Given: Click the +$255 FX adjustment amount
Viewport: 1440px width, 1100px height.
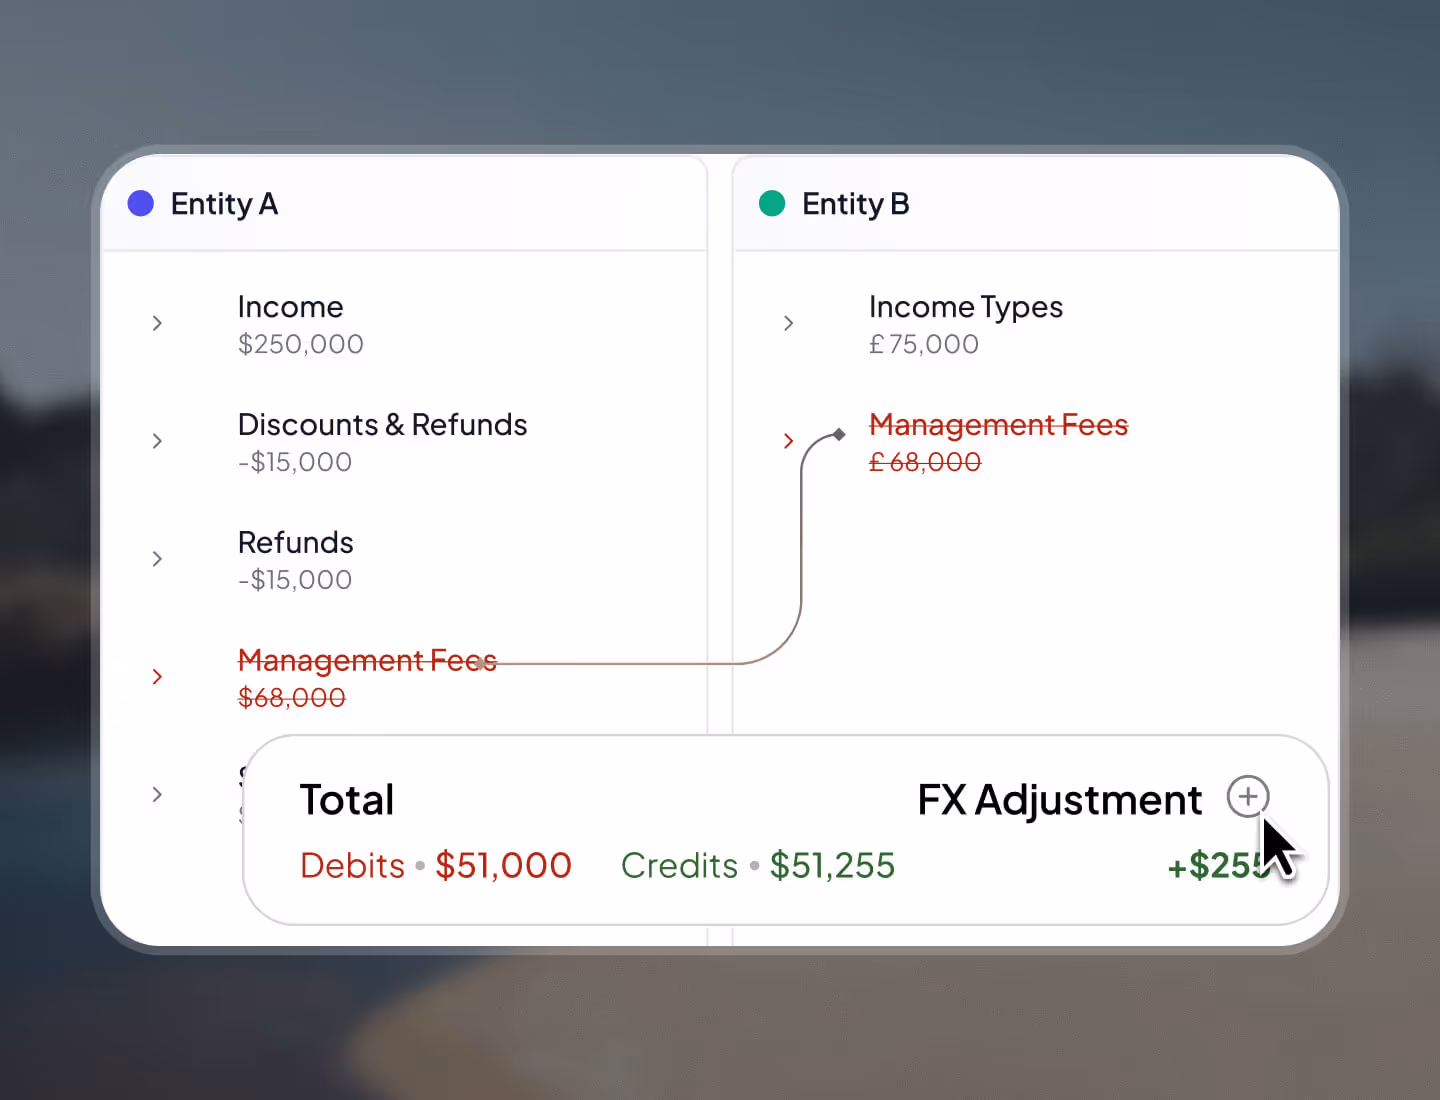Looking at the screenshot, I should (1218, 865).
